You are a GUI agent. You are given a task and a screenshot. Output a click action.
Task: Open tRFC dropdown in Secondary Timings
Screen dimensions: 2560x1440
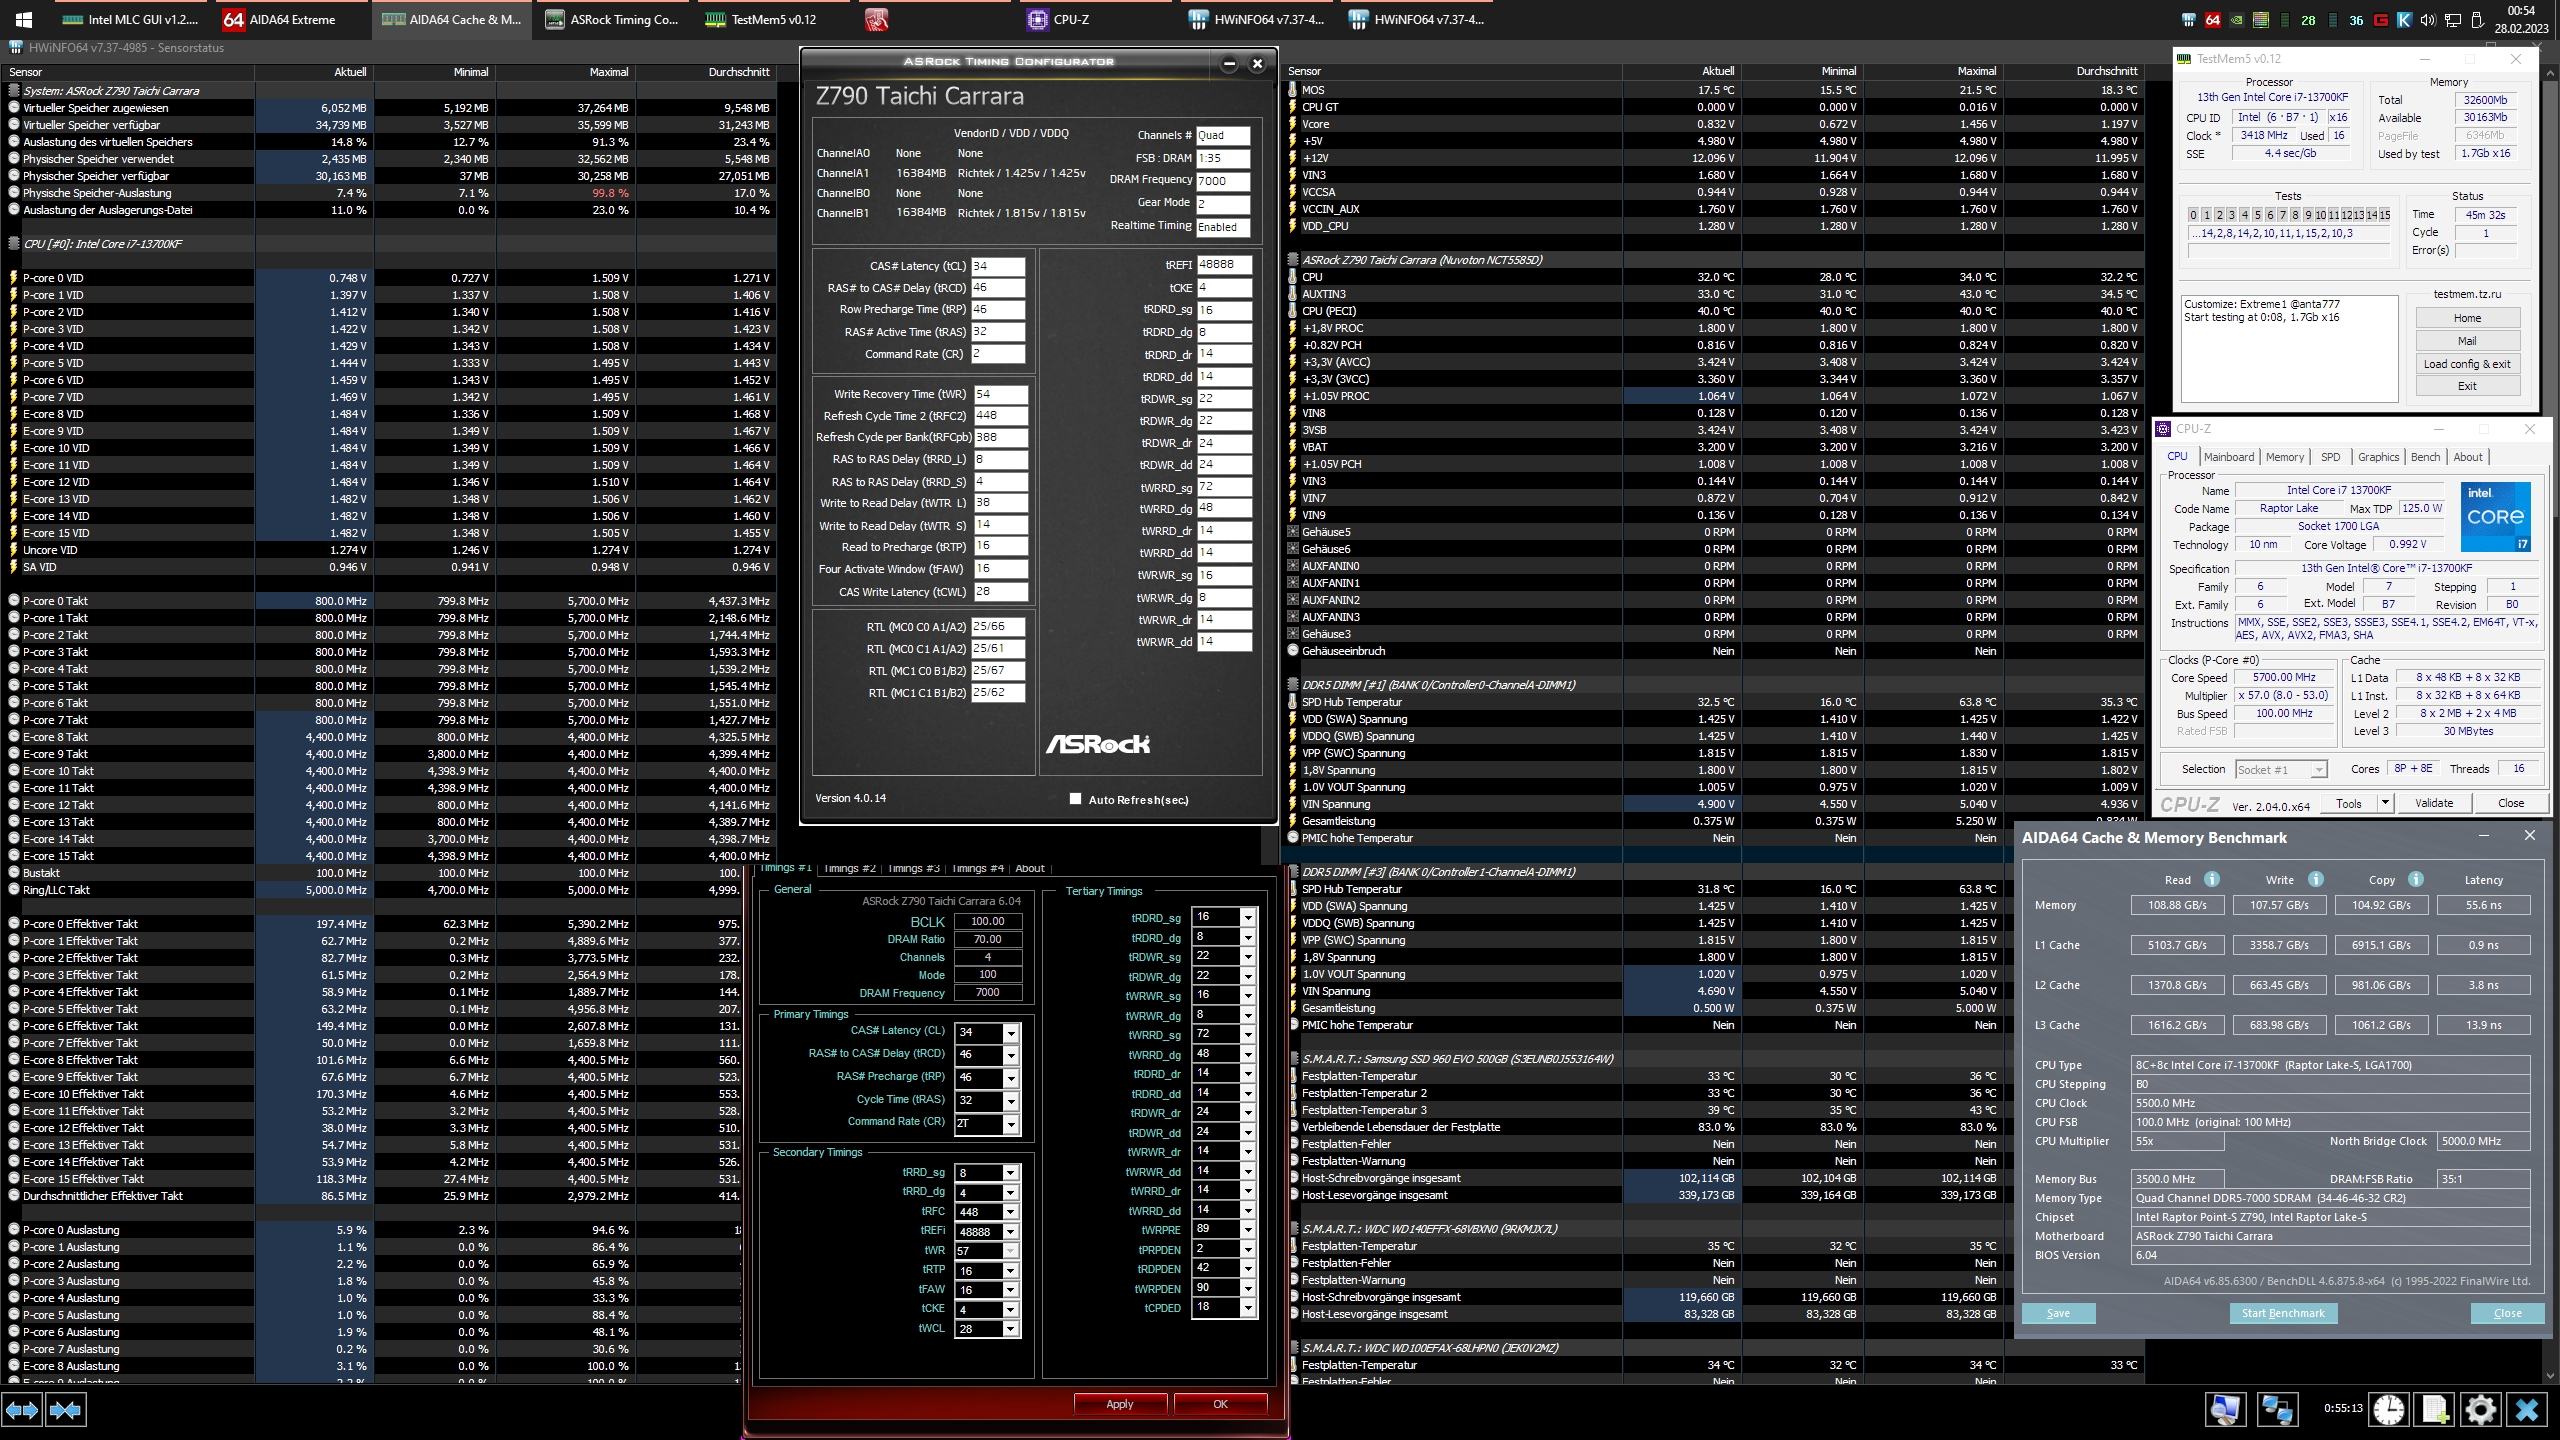click(1010, 1211)
